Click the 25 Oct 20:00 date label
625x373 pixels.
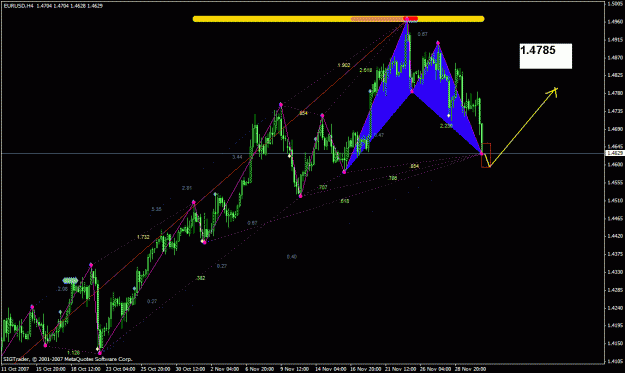tap(155, 369)
